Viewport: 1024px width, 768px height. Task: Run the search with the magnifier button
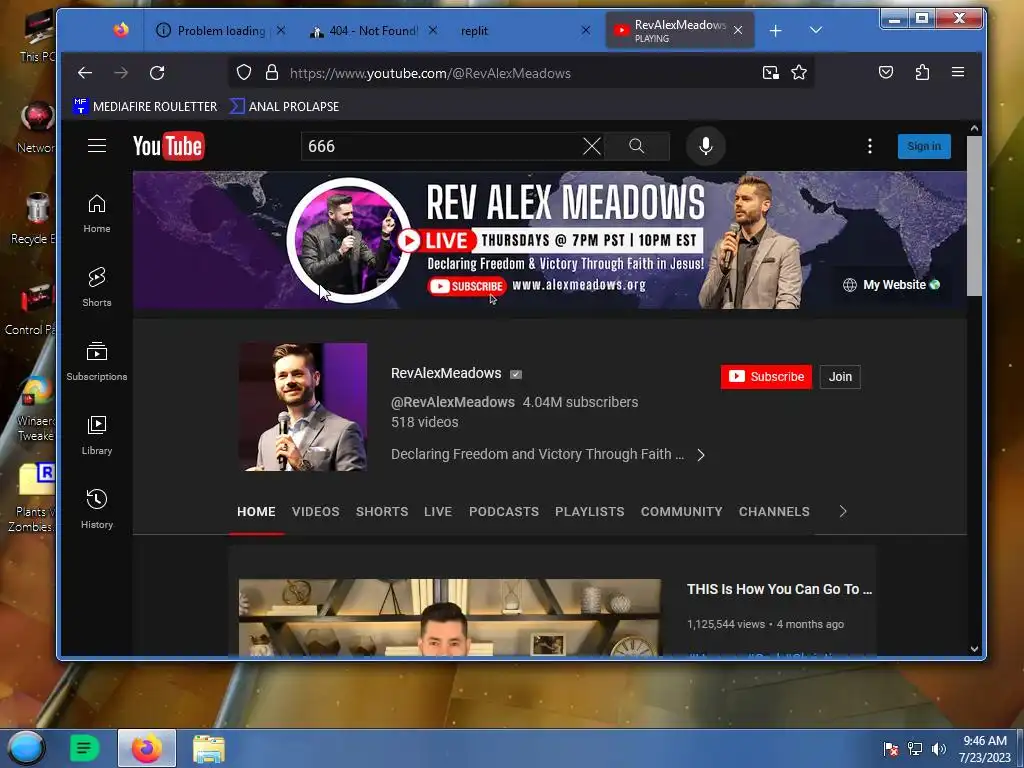tap(637, 146)
